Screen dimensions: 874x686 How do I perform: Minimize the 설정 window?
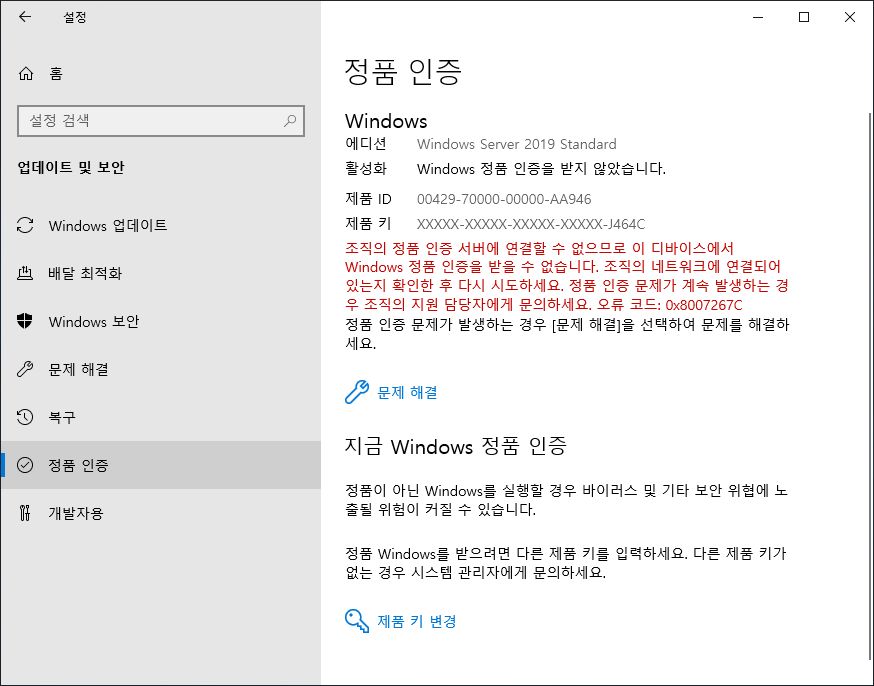pyautogui.click(x=758, y=17)
